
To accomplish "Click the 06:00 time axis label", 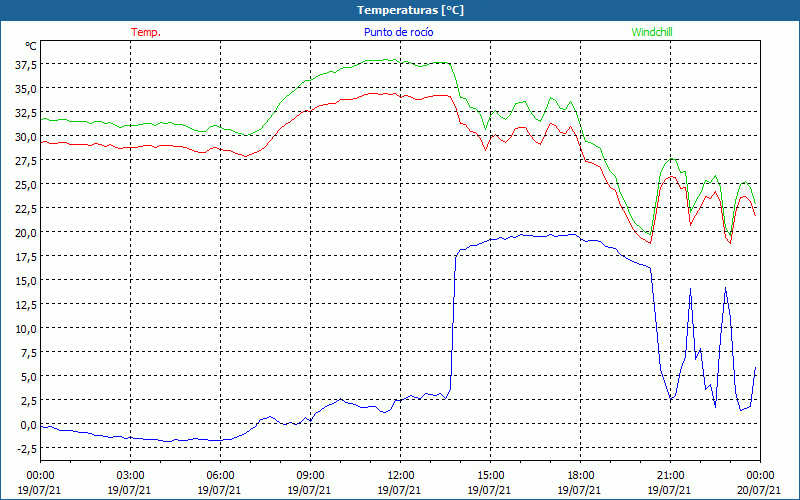I will (220, 476).
